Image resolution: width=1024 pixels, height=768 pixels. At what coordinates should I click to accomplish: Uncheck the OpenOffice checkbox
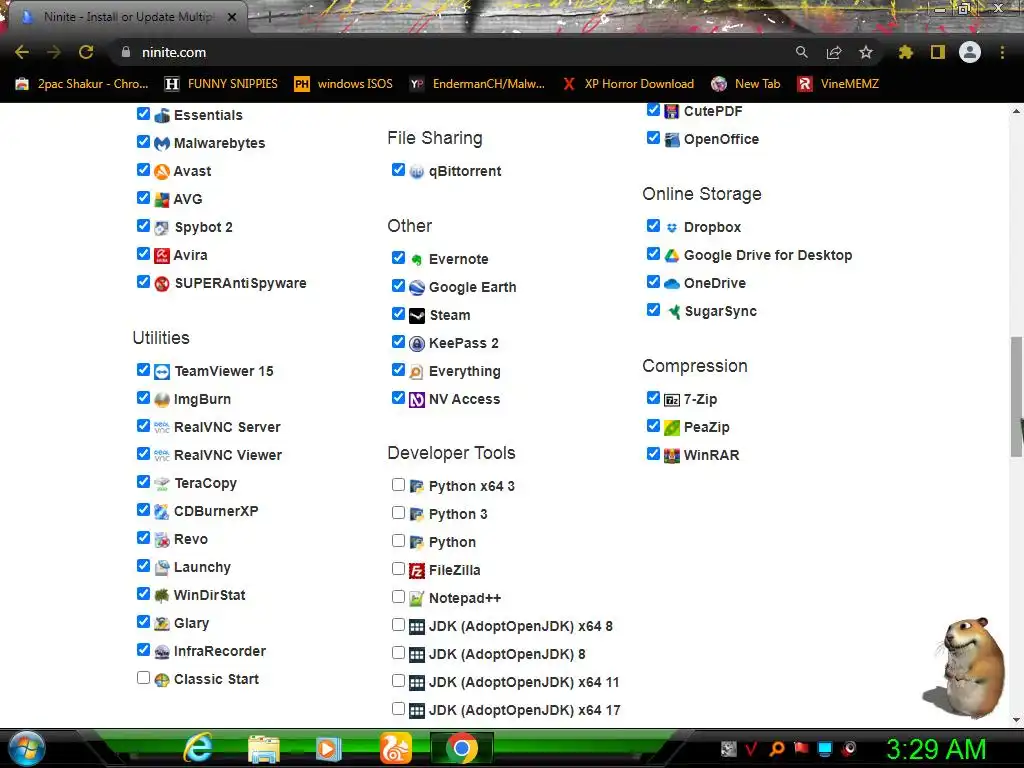tap(653, 137)
